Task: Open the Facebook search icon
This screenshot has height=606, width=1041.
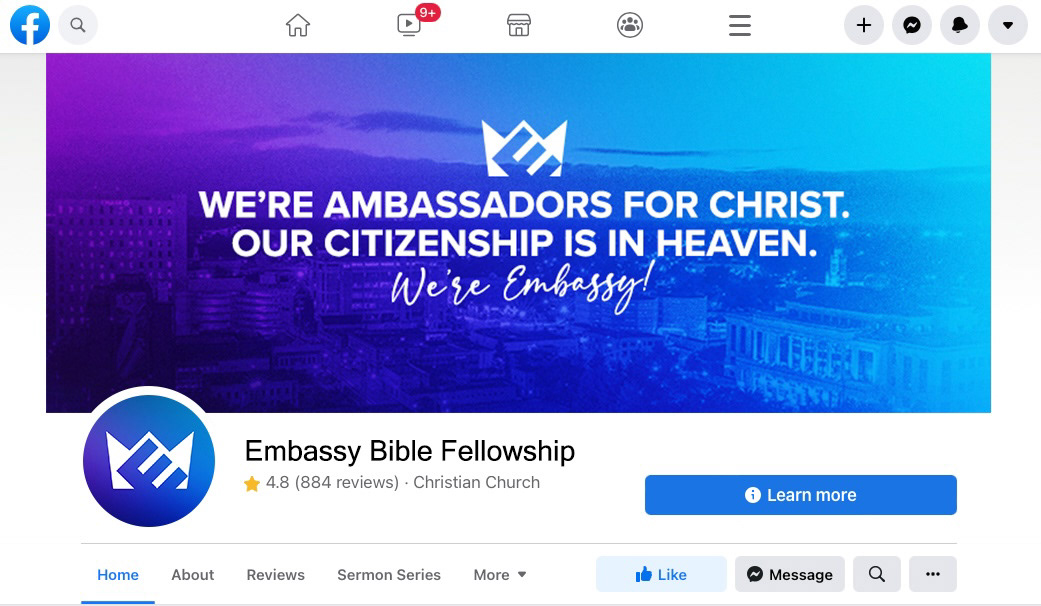Action: (x=78, y=25)
